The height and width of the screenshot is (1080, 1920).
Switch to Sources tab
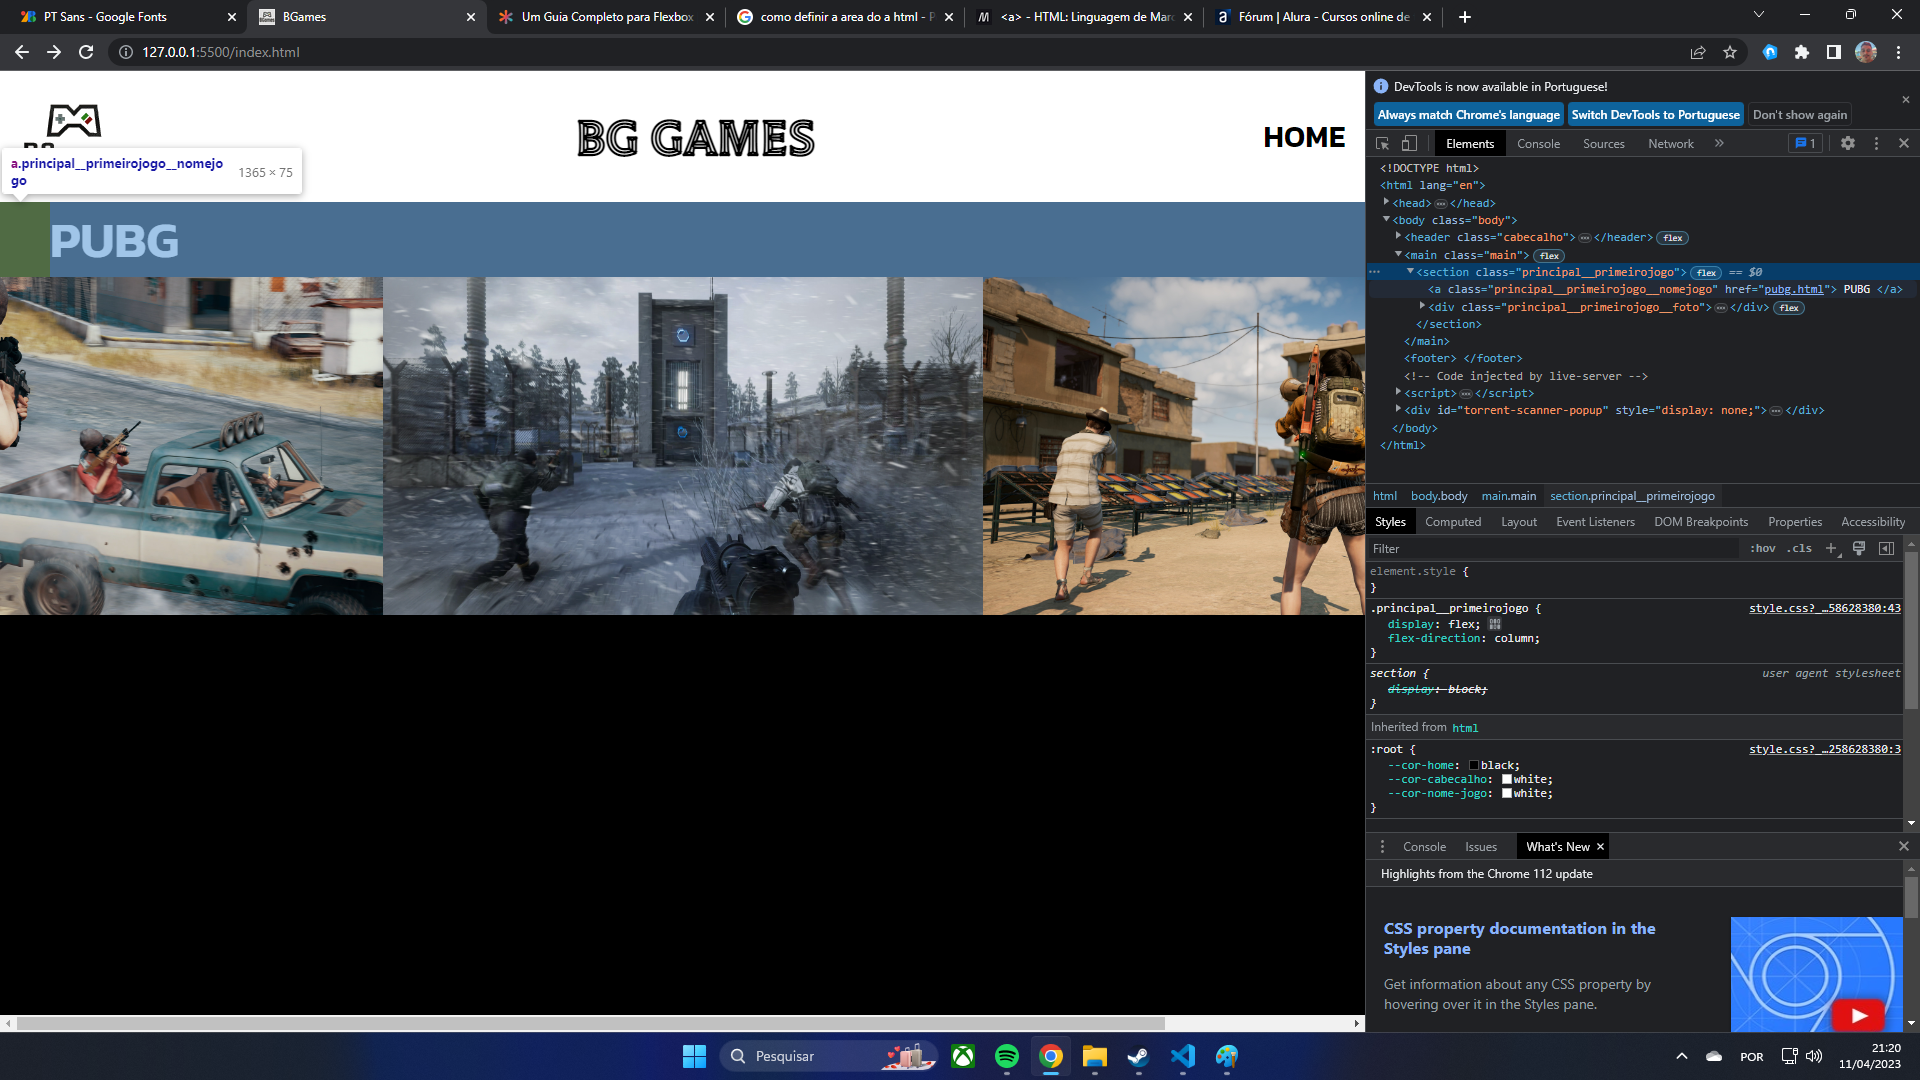pyautogui.click(x=1604, y=144)
